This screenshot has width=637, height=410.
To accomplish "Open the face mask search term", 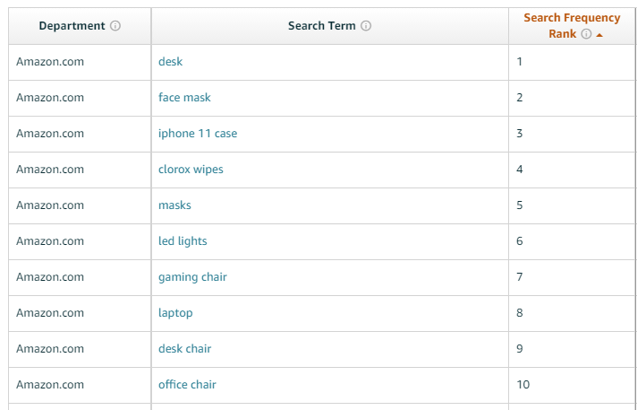I will 184,98.
